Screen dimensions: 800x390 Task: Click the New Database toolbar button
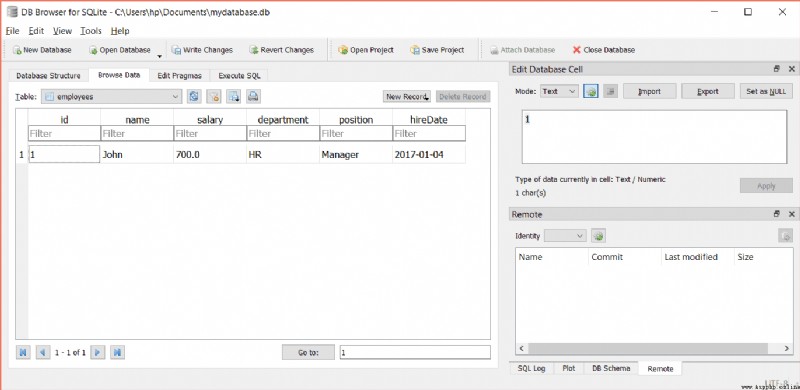pos(42,50)
